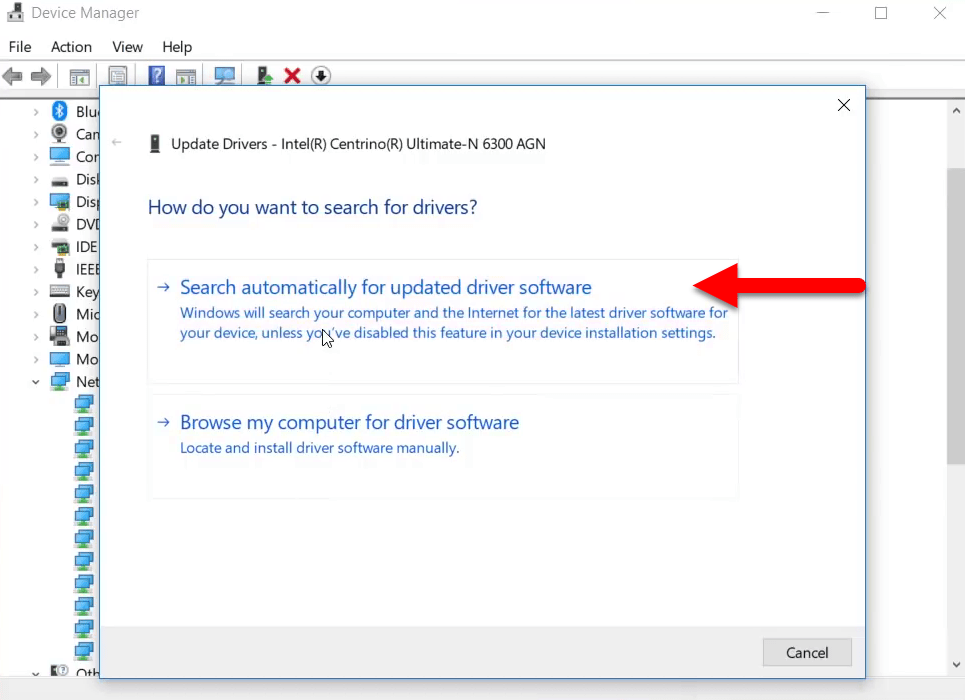Toggle the Show/Hide Console Tree toolbar icon
Screen dimensions: 965x700
point(79,76)
